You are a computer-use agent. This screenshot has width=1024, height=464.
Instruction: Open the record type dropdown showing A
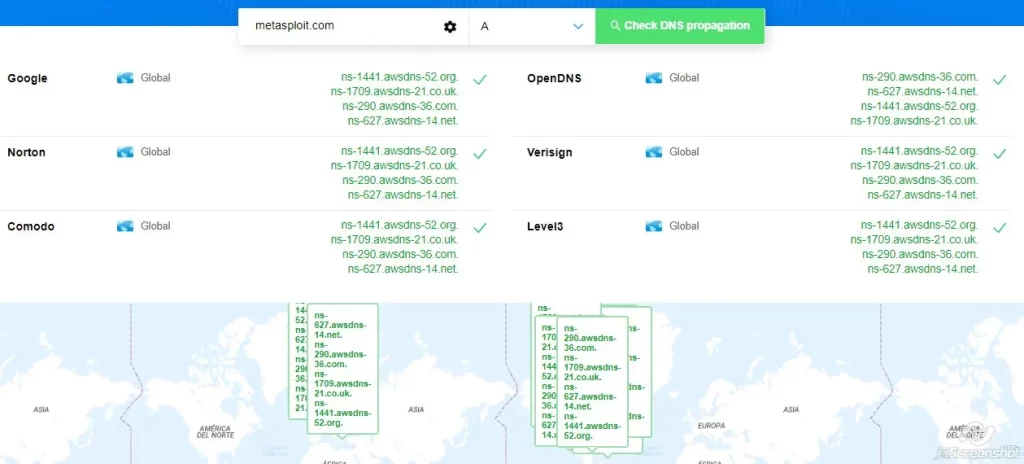click(x=532, y=26)
